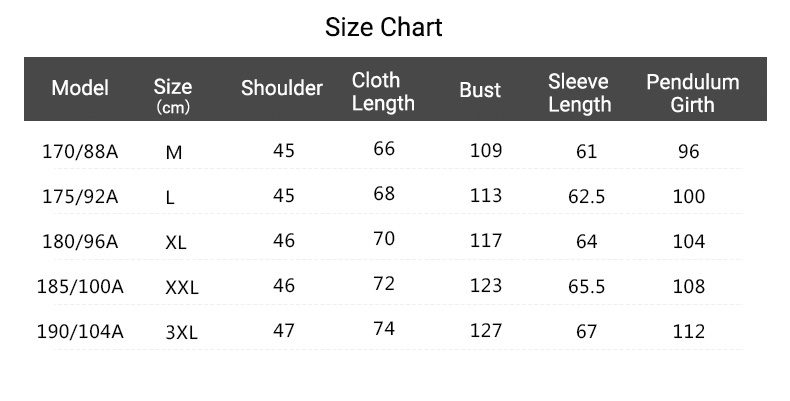This screenshot has height=401, width=790.
Task: Click bust value 109
Action: (x=486, y=150)
